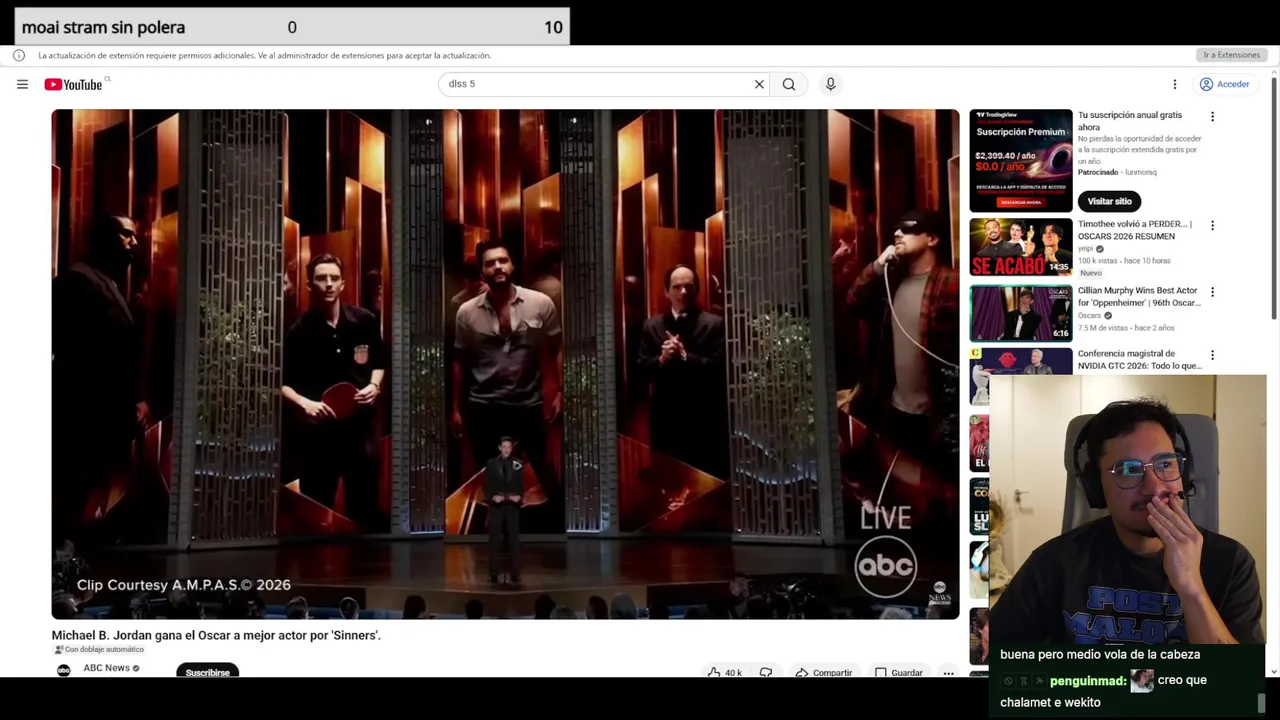Go to YouTube home via logo
Screen dimensions: 1280x720
73,84
